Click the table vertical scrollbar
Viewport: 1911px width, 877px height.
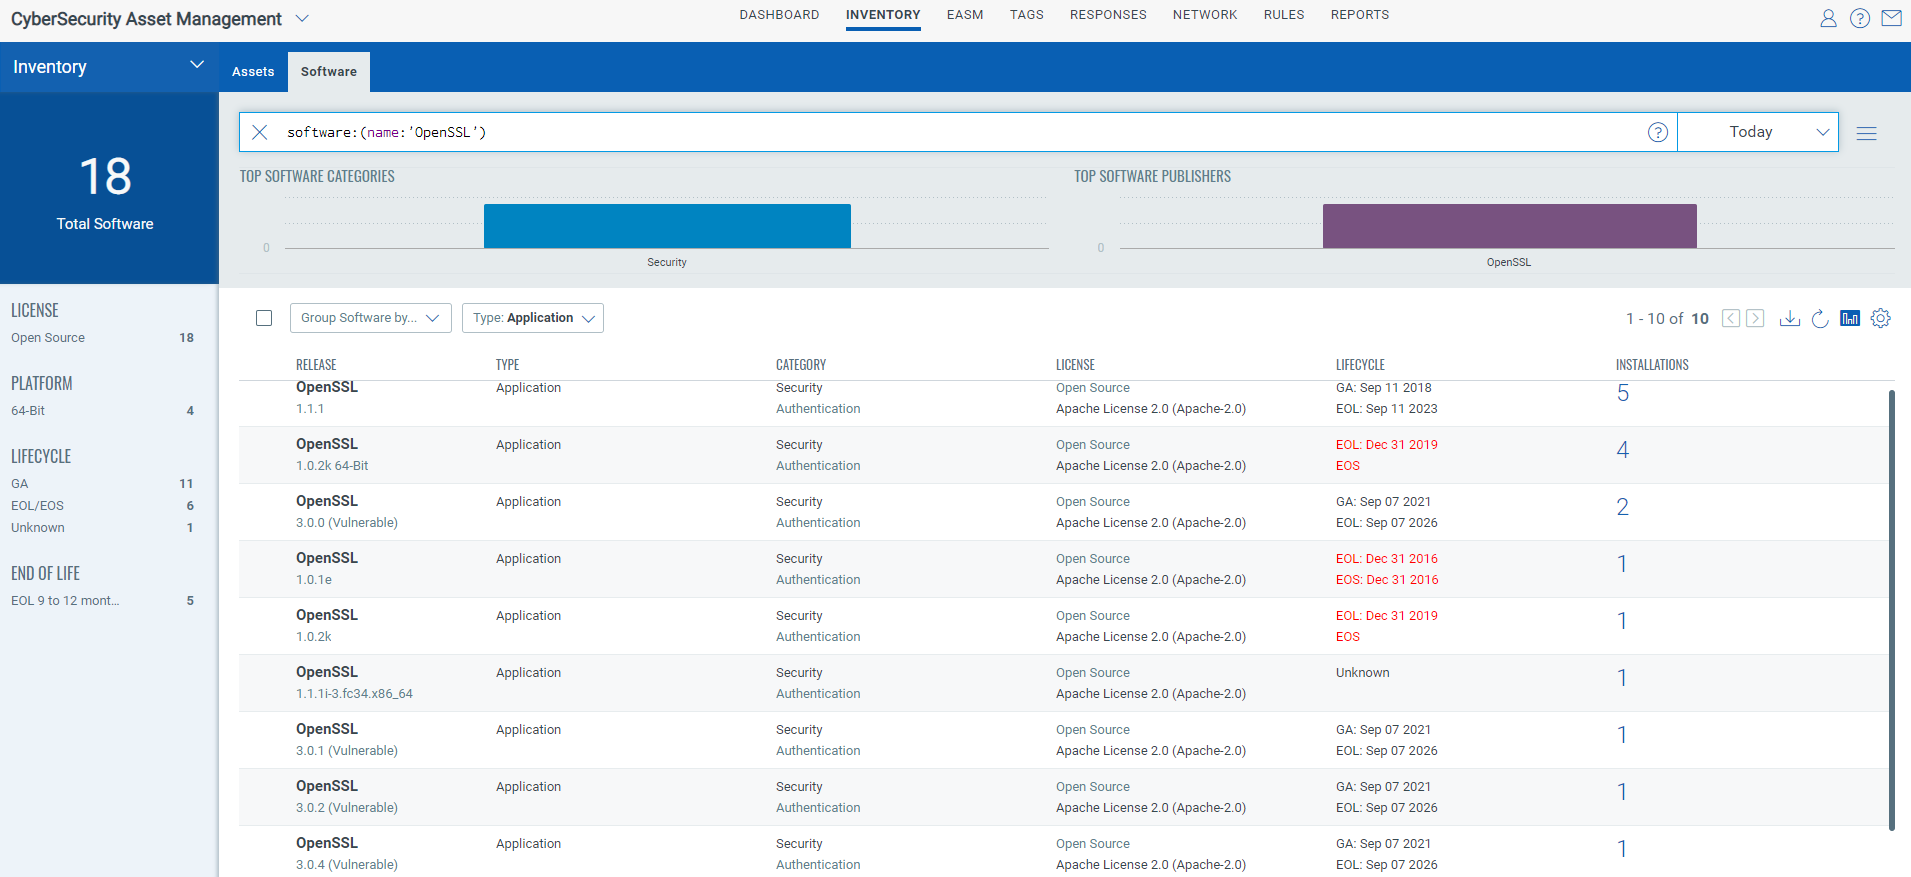coord(1892,610)
